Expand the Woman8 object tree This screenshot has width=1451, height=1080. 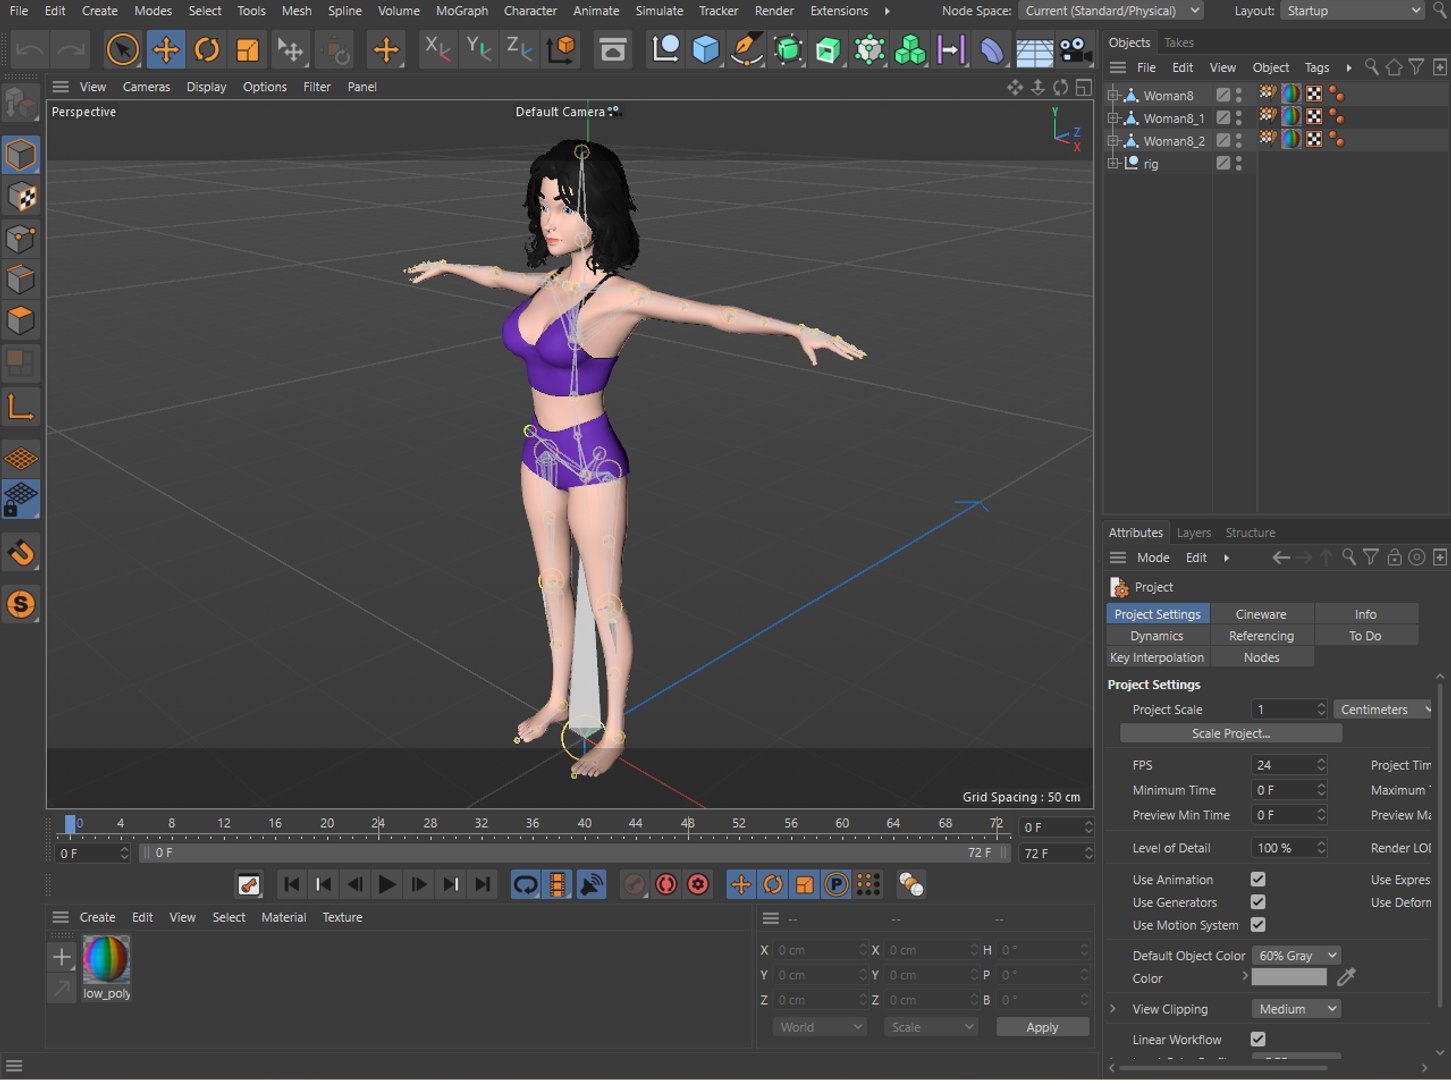pos(1113,95)
